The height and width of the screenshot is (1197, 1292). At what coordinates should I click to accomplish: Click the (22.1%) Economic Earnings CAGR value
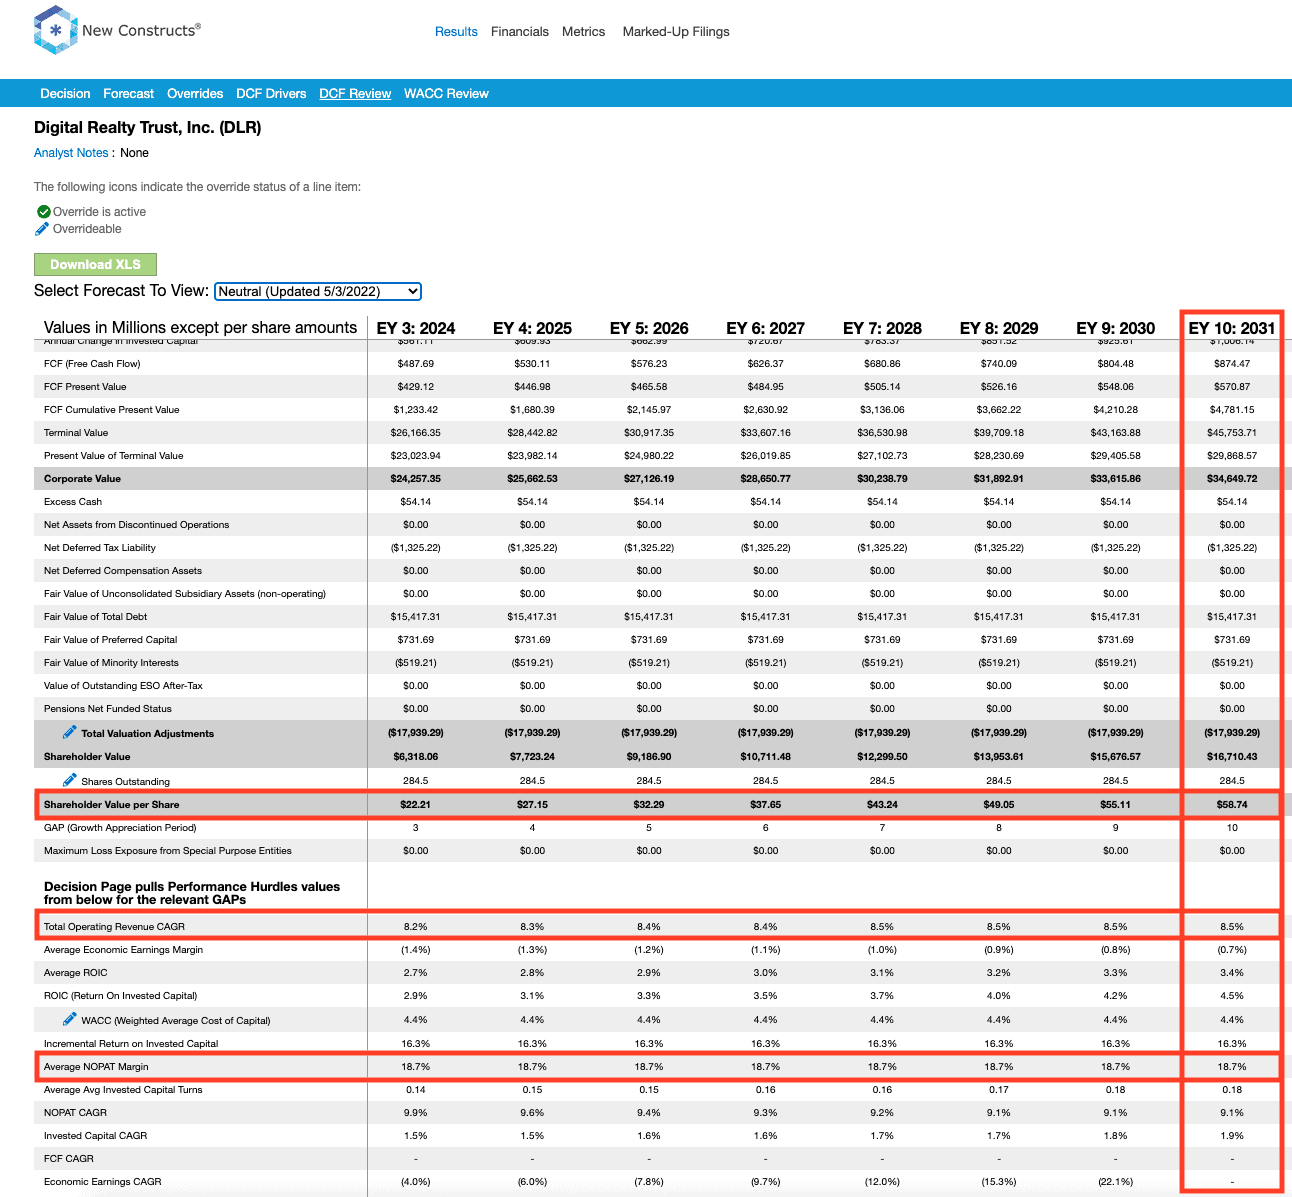click(1116, 1182)
